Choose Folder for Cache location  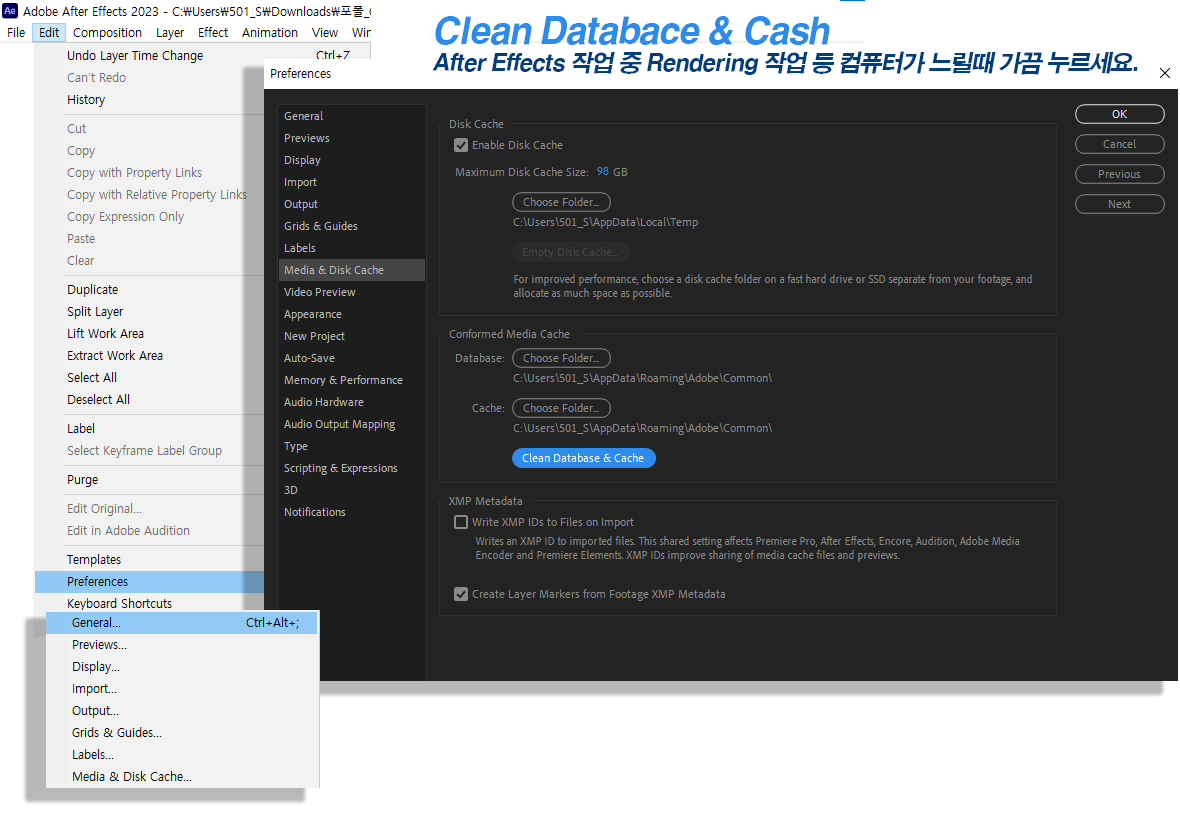pos(561,408)
